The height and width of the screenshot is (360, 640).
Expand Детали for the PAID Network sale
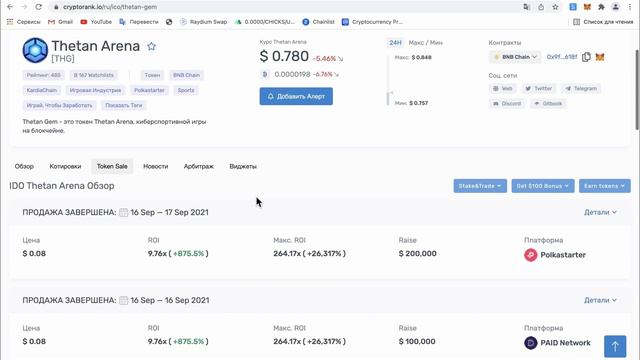[600, 300]
